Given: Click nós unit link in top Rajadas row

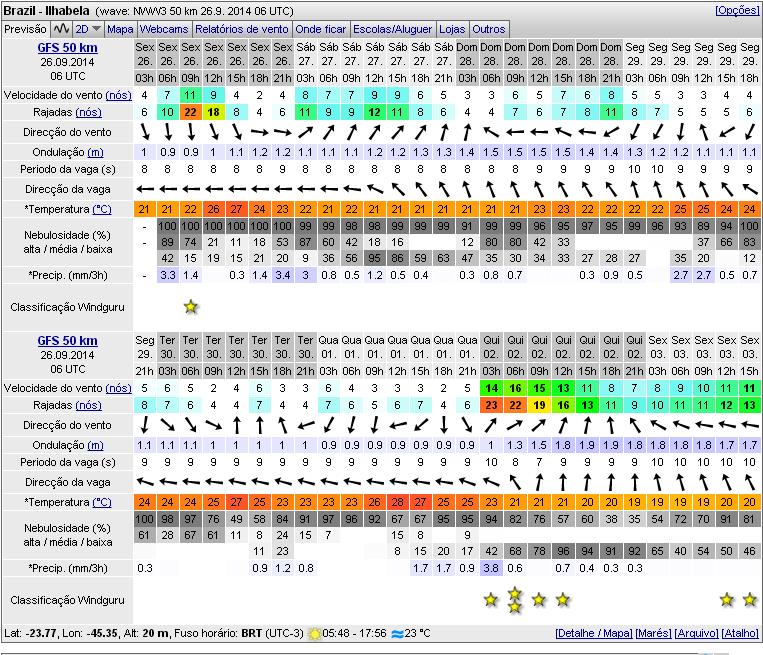Looking at the screenshot, I should [x=88, y=112].
